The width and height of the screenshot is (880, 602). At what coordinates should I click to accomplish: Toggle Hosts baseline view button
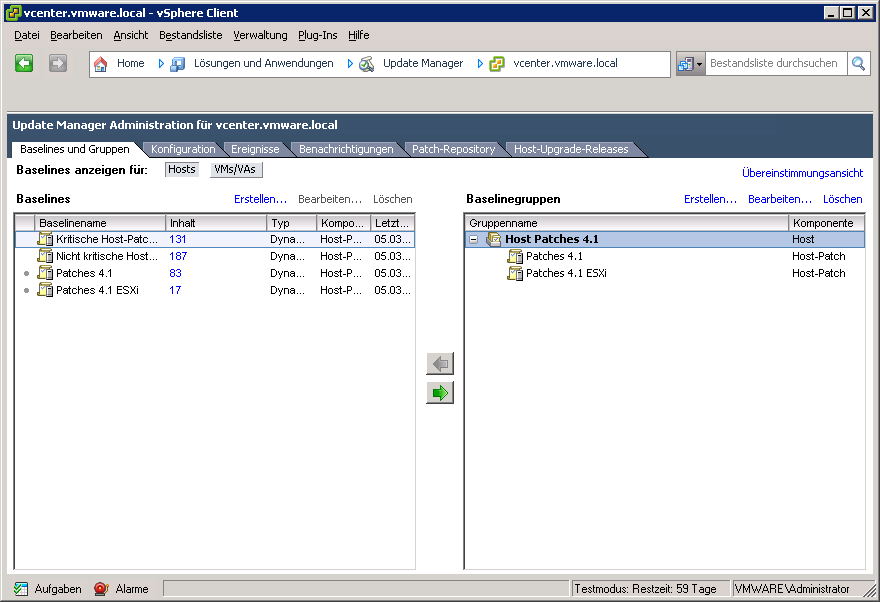click(182, 170)
